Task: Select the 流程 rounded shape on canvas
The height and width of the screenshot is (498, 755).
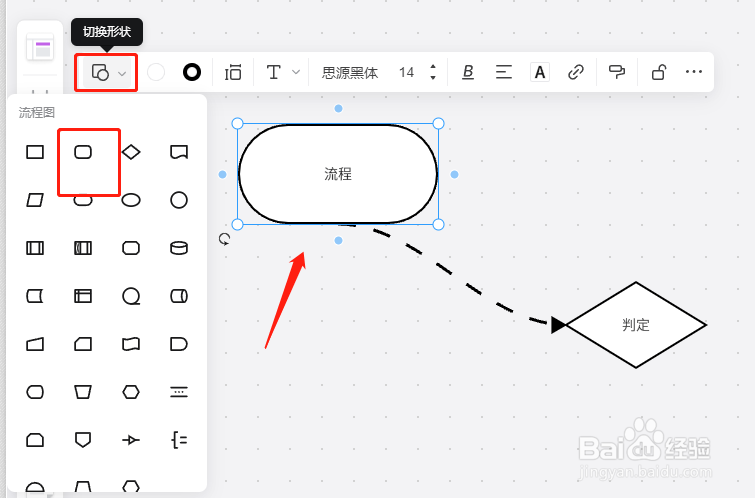Action: (x=338, y=174)
